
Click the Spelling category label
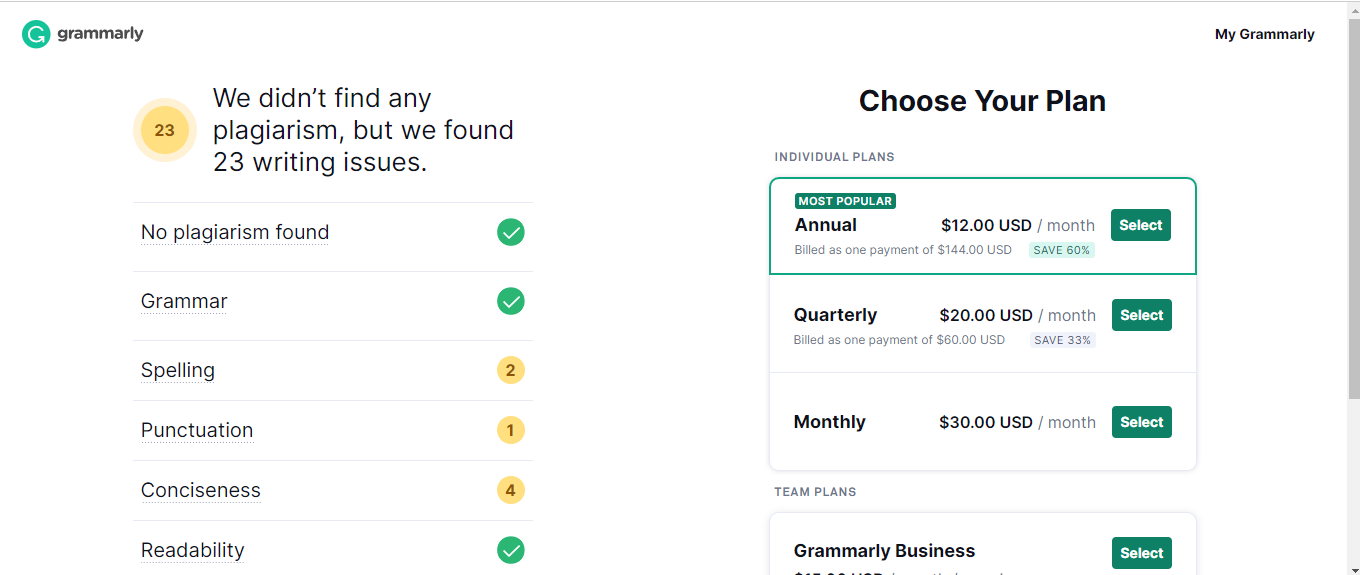[x=178, y=371]
